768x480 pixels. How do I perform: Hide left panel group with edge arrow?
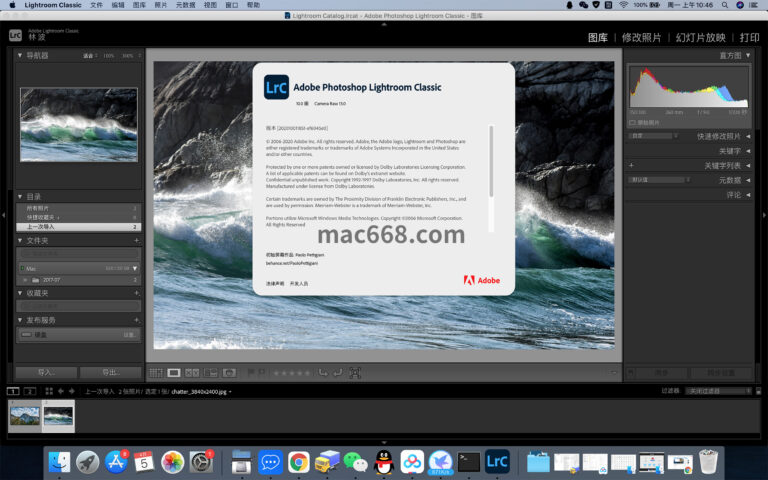click(3, 215)
